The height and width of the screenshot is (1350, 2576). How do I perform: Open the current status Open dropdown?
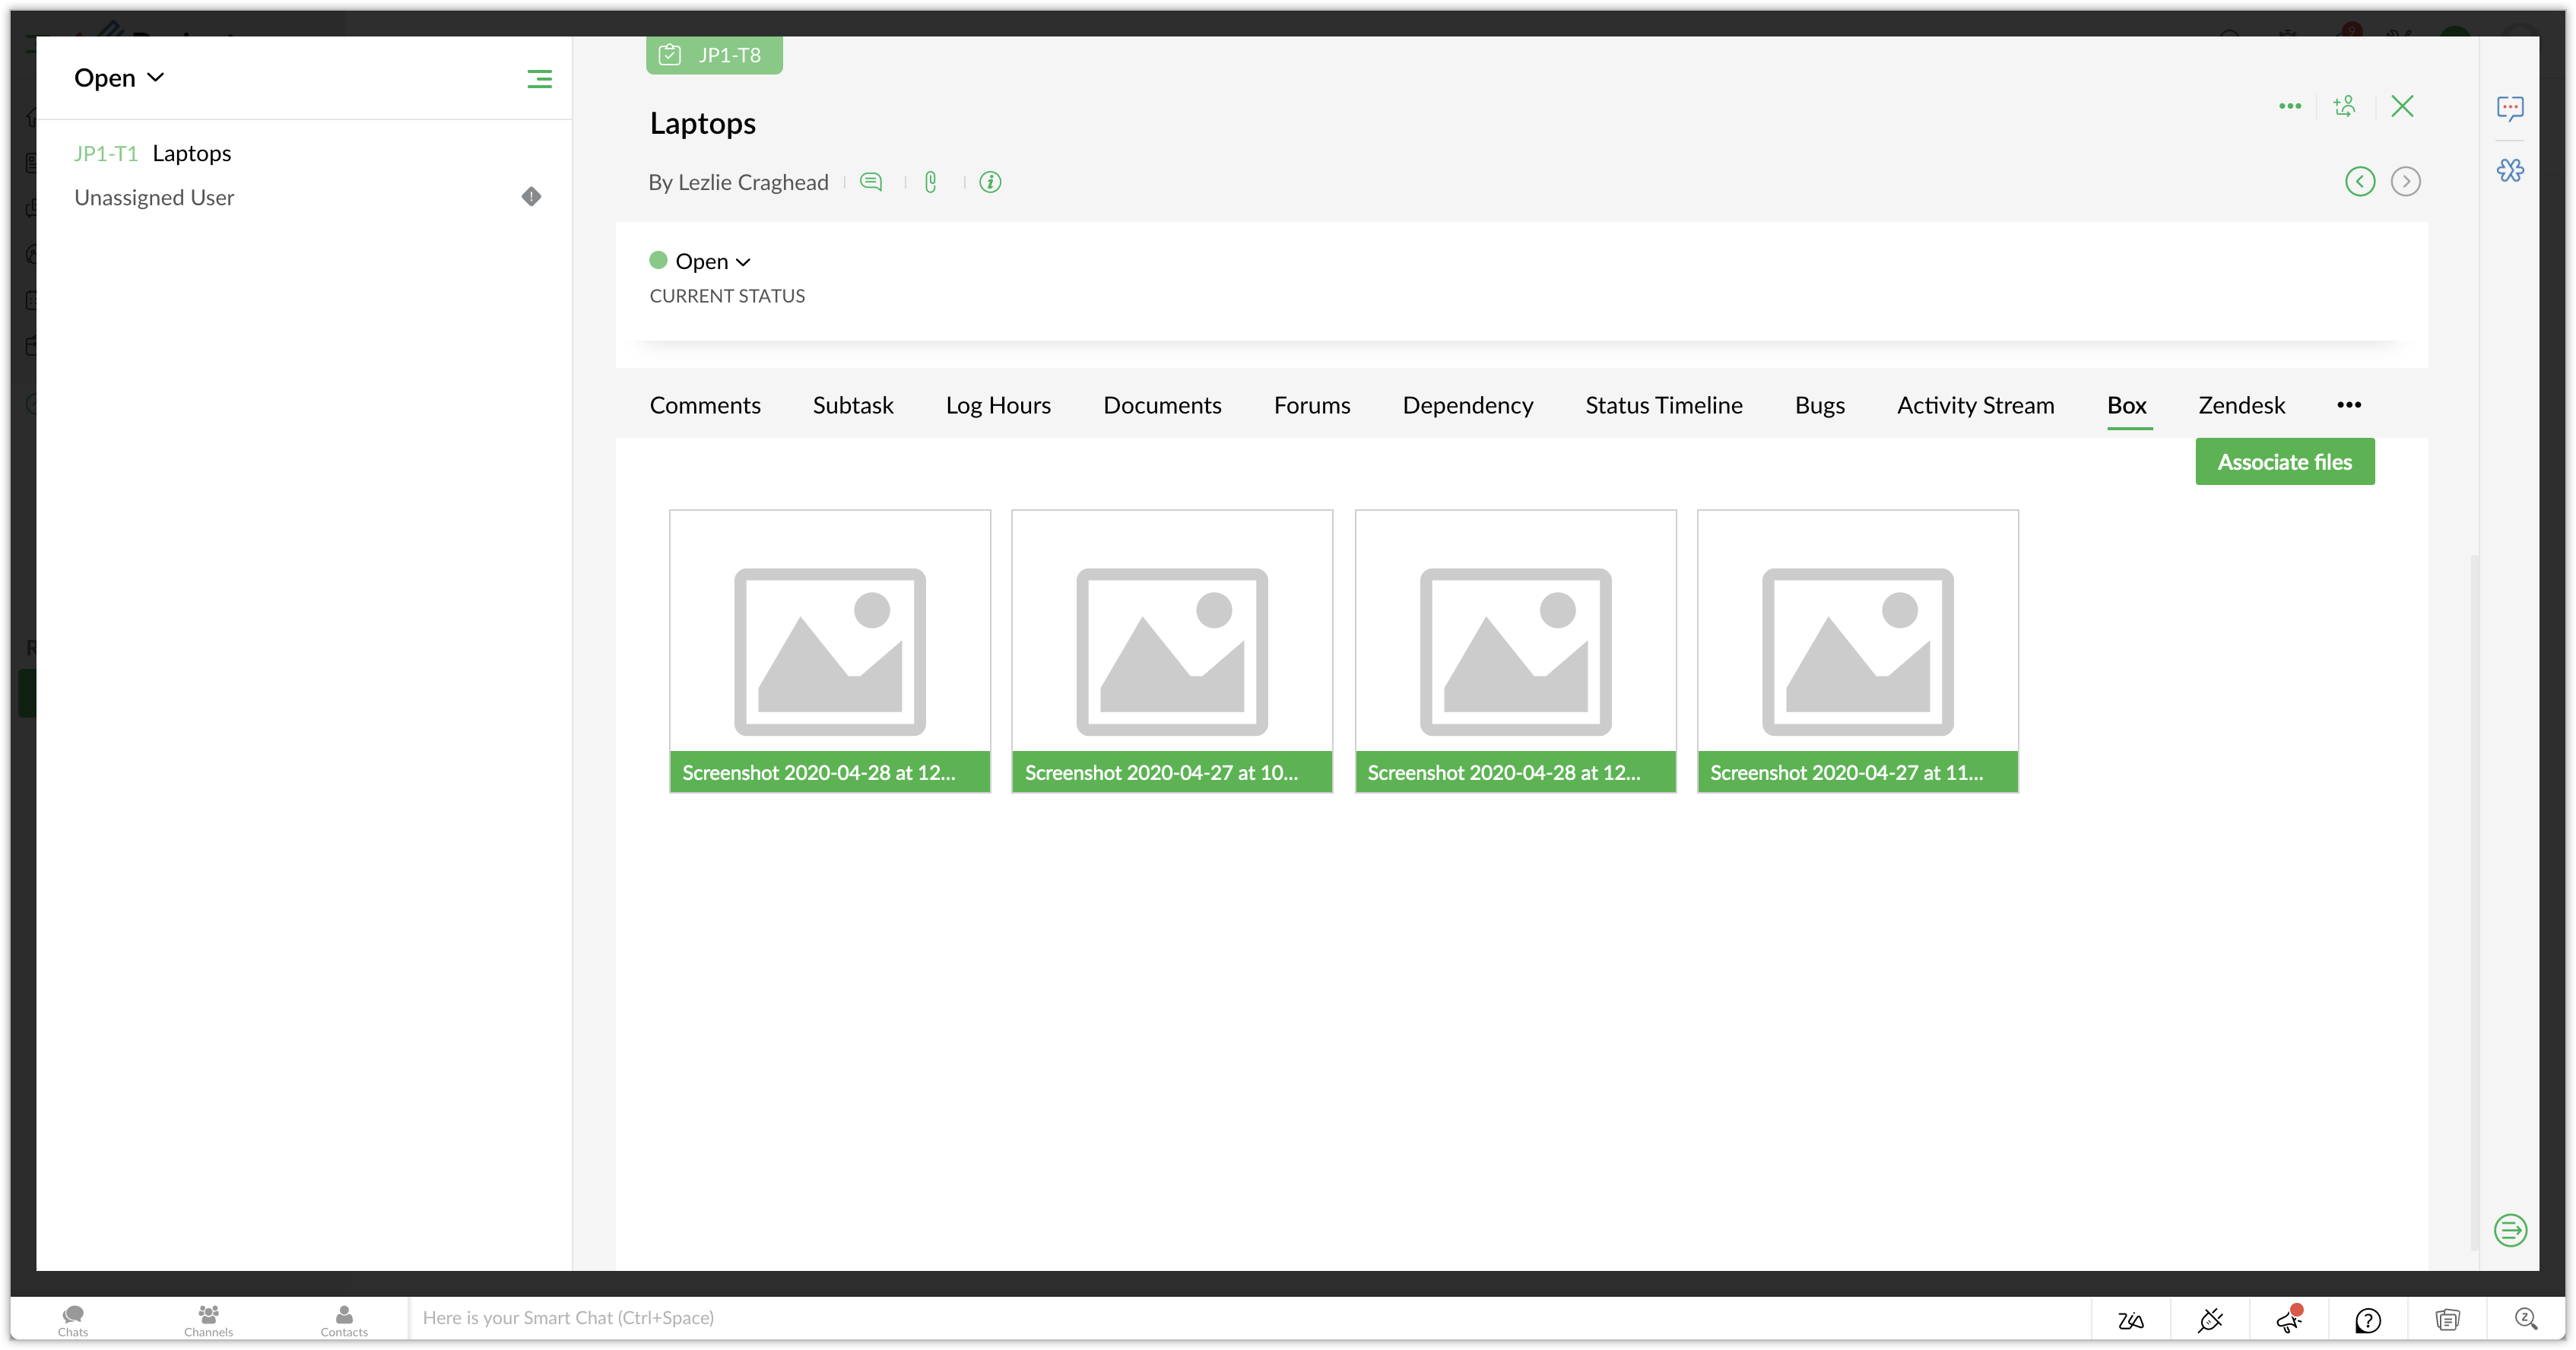coord(712,262)
